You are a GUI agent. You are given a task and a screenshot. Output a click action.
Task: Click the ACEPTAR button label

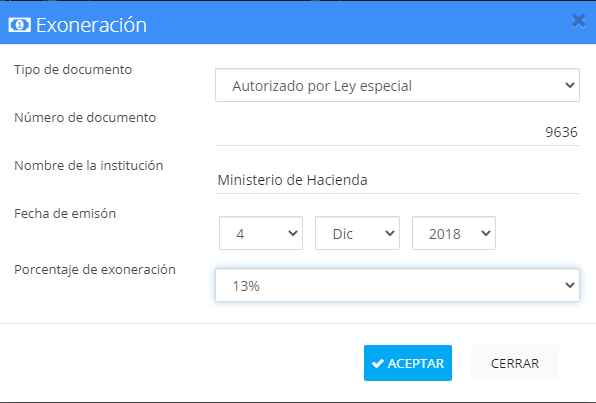pyautogui.click(x=416, y=363)
